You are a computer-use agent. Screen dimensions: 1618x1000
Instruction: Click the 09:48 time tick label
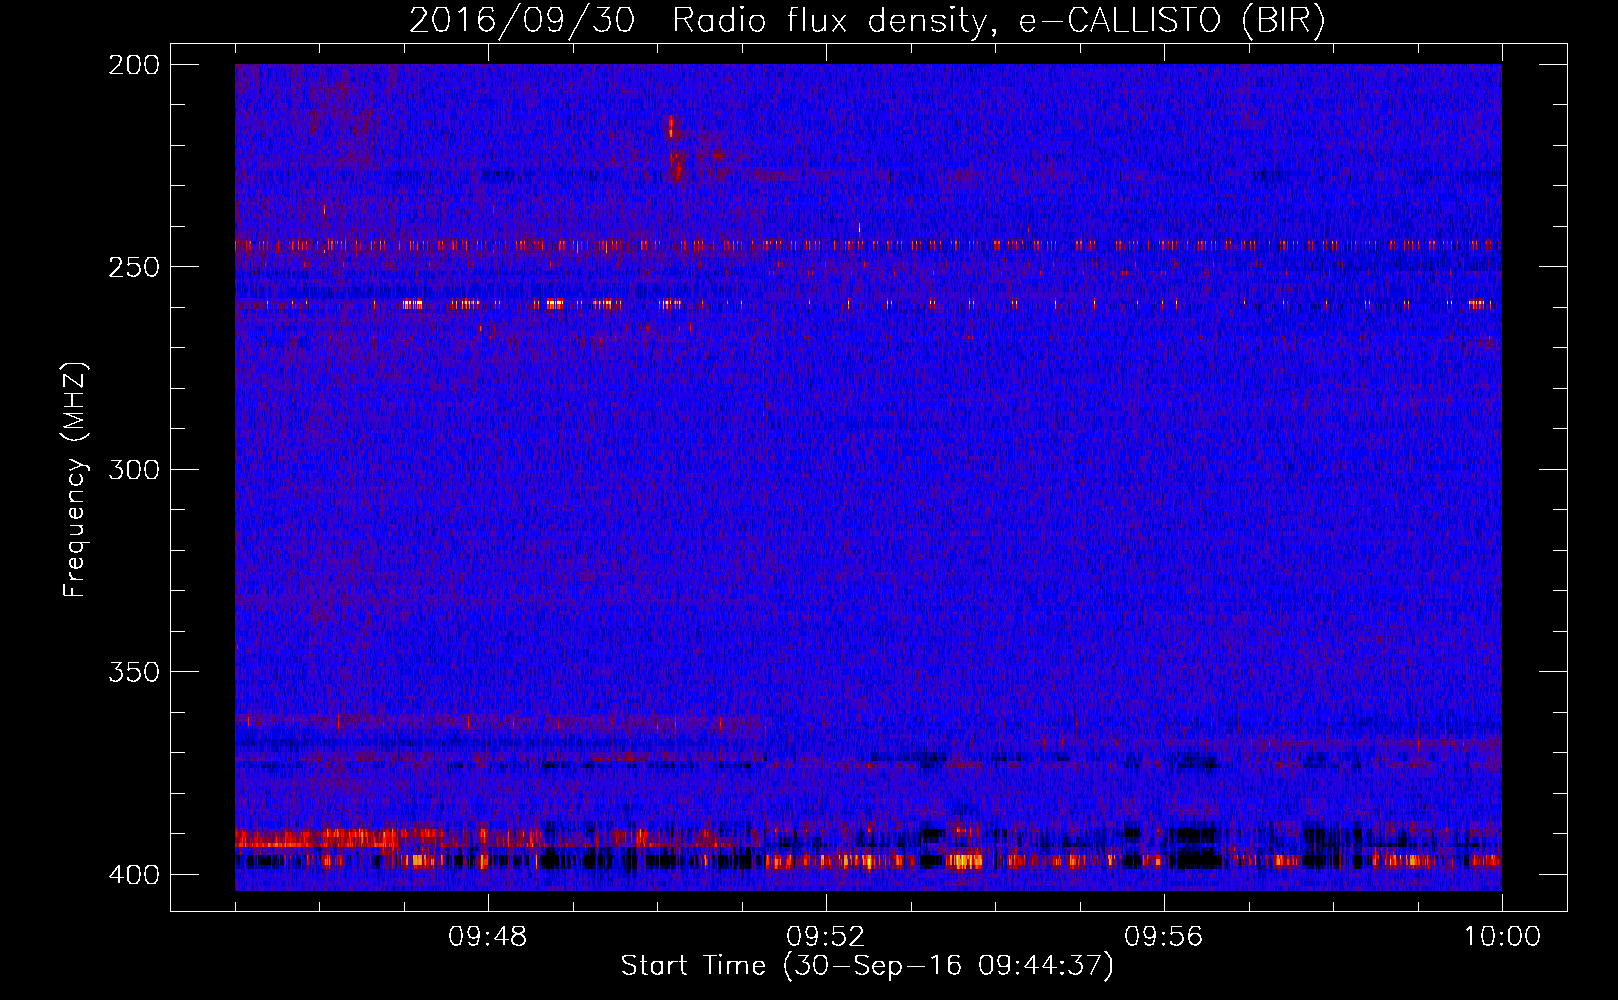click(487, 937)
